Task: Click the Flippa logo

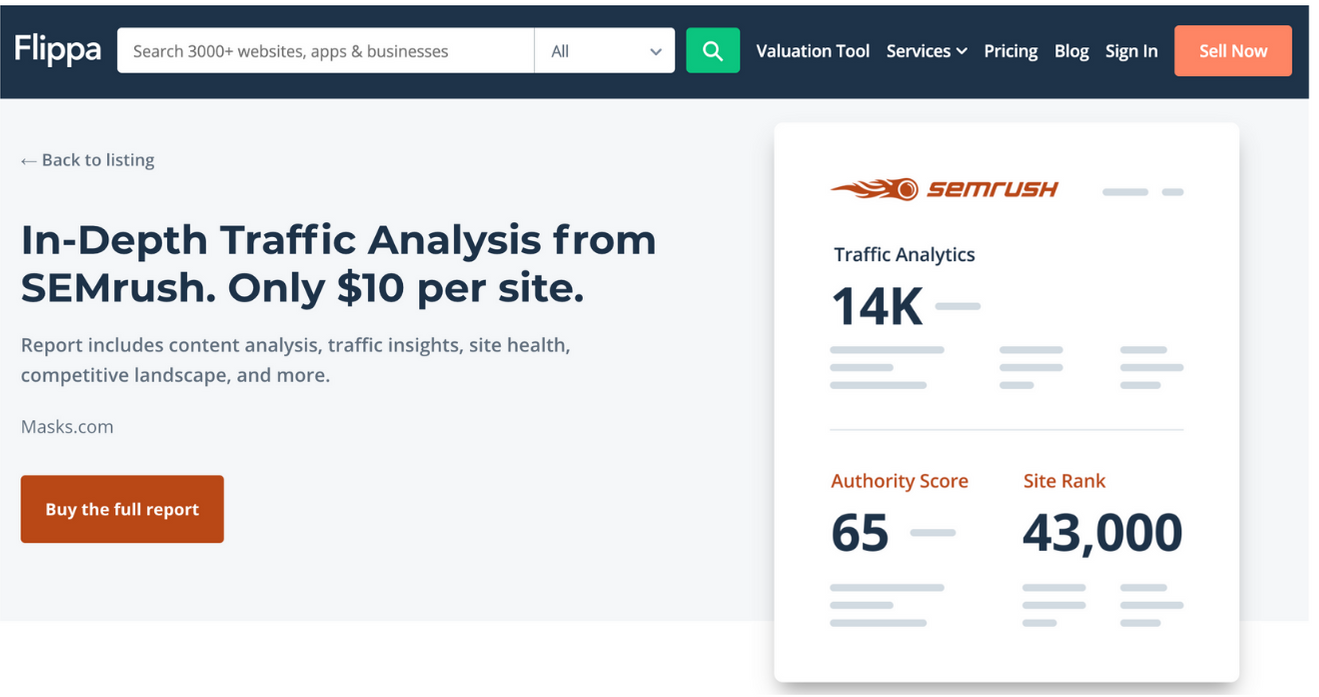Action: pyautogui.click(x=57, y=50)
